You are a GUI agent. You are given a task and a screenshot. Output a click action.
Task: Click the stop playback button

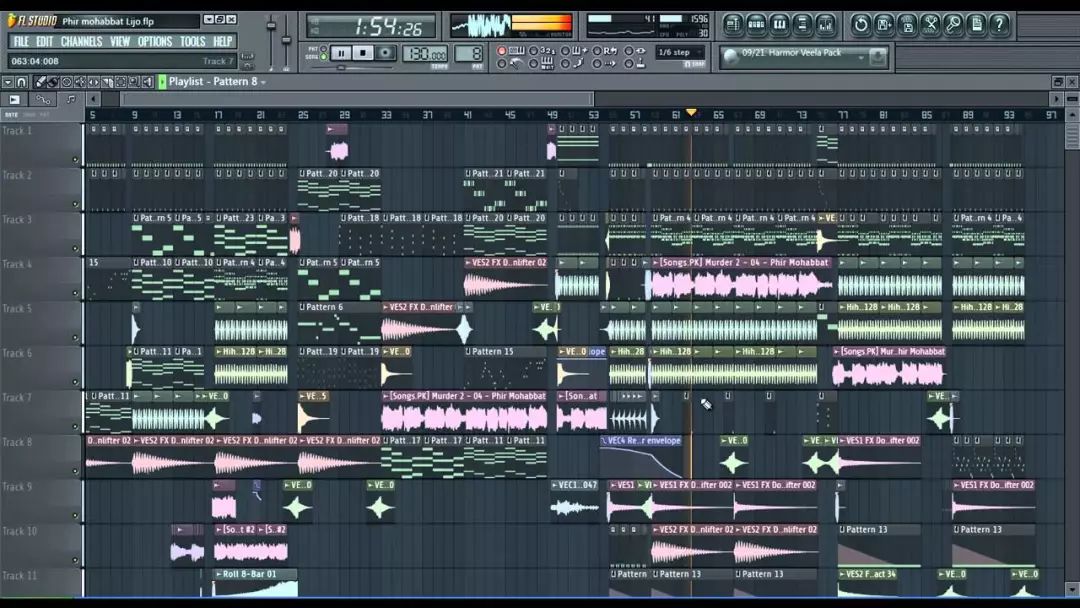(364, 53)
